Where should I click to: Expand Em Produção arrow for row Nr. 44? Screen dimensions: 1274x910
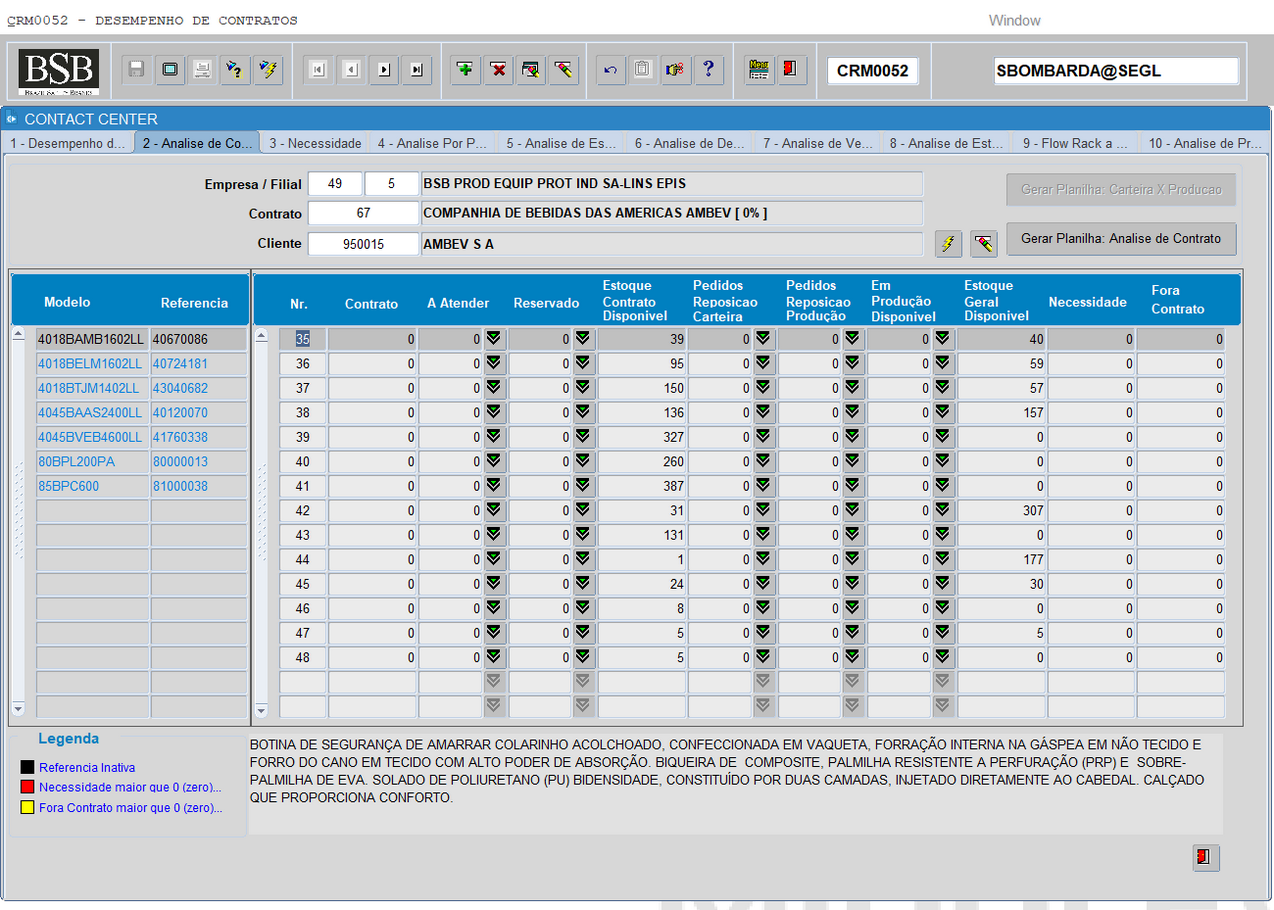coord(942,559)
